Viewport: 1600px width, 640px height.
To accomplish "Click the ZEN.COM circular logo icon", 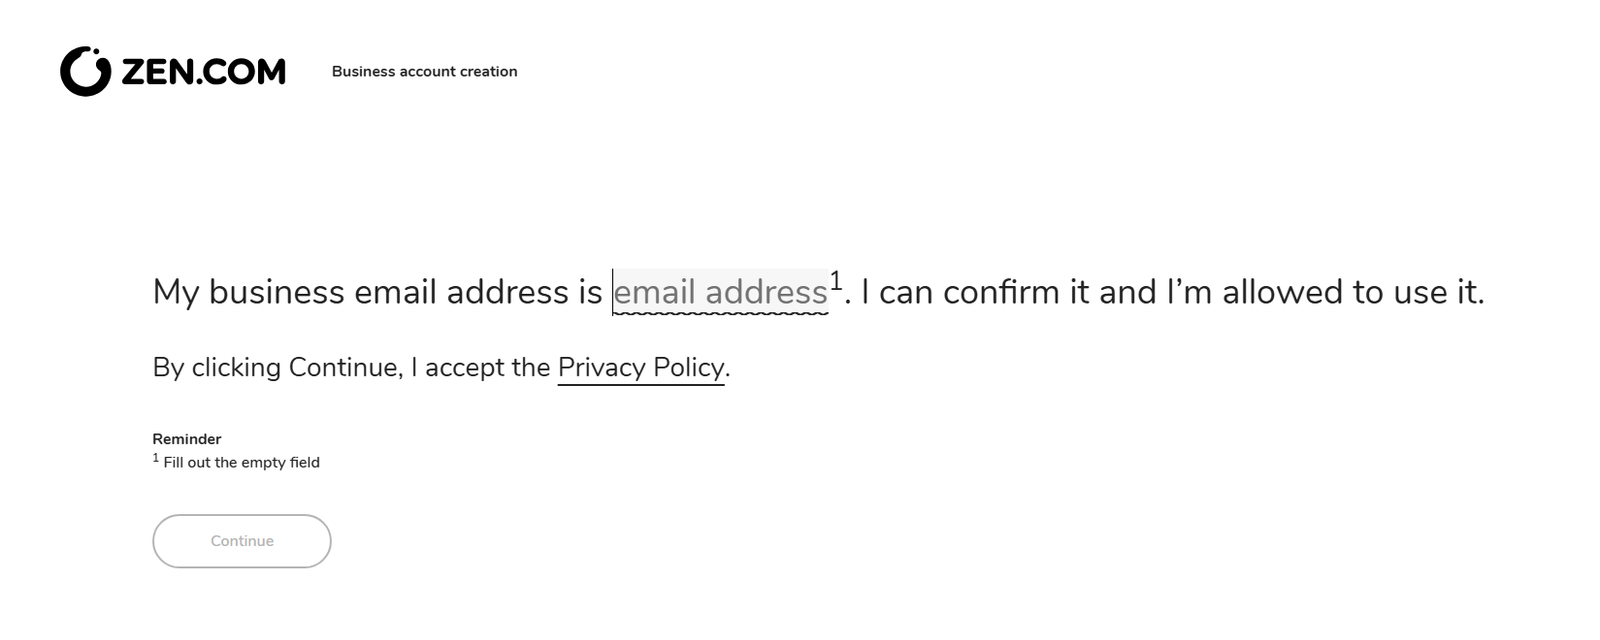I will coord(85,71).
